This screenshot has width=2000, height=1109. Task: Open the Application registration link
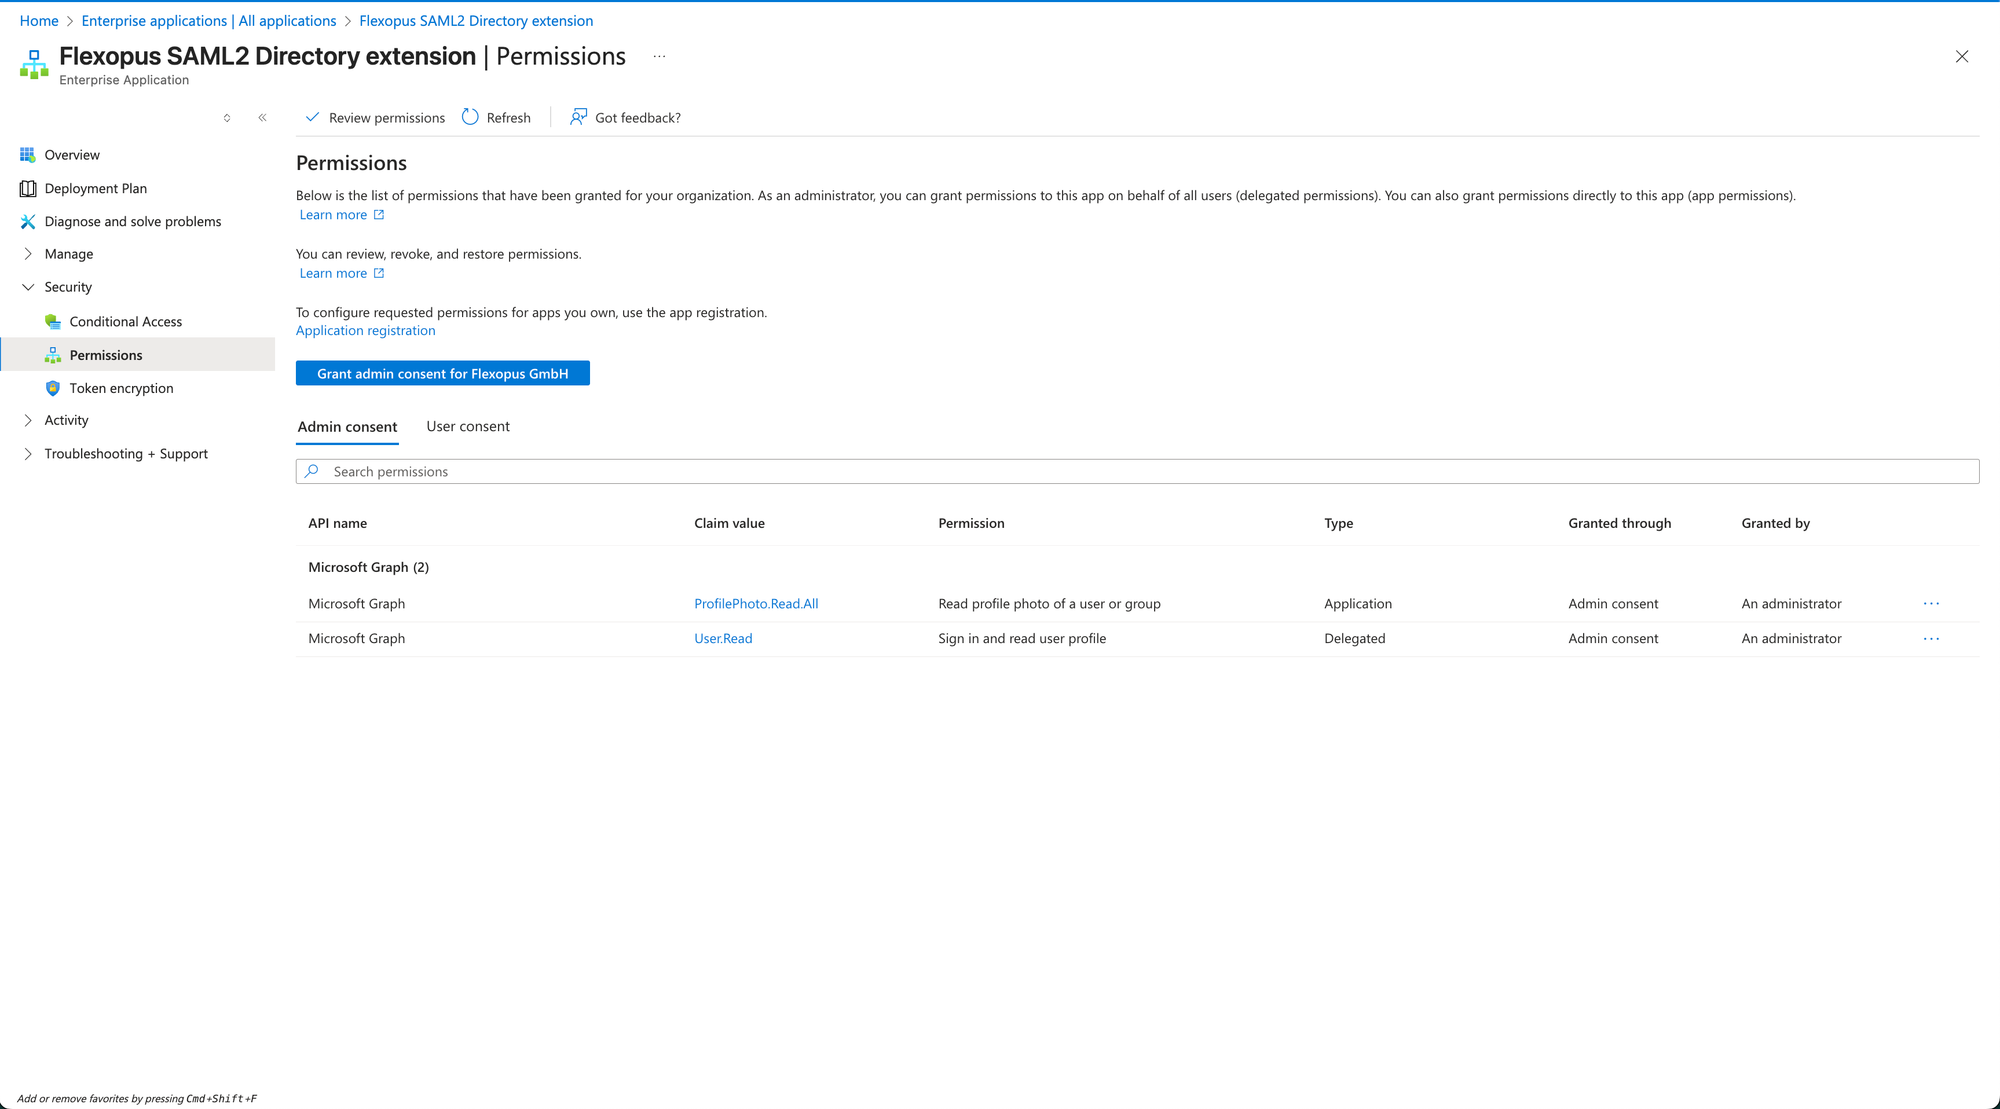click(x=365, y=331)
